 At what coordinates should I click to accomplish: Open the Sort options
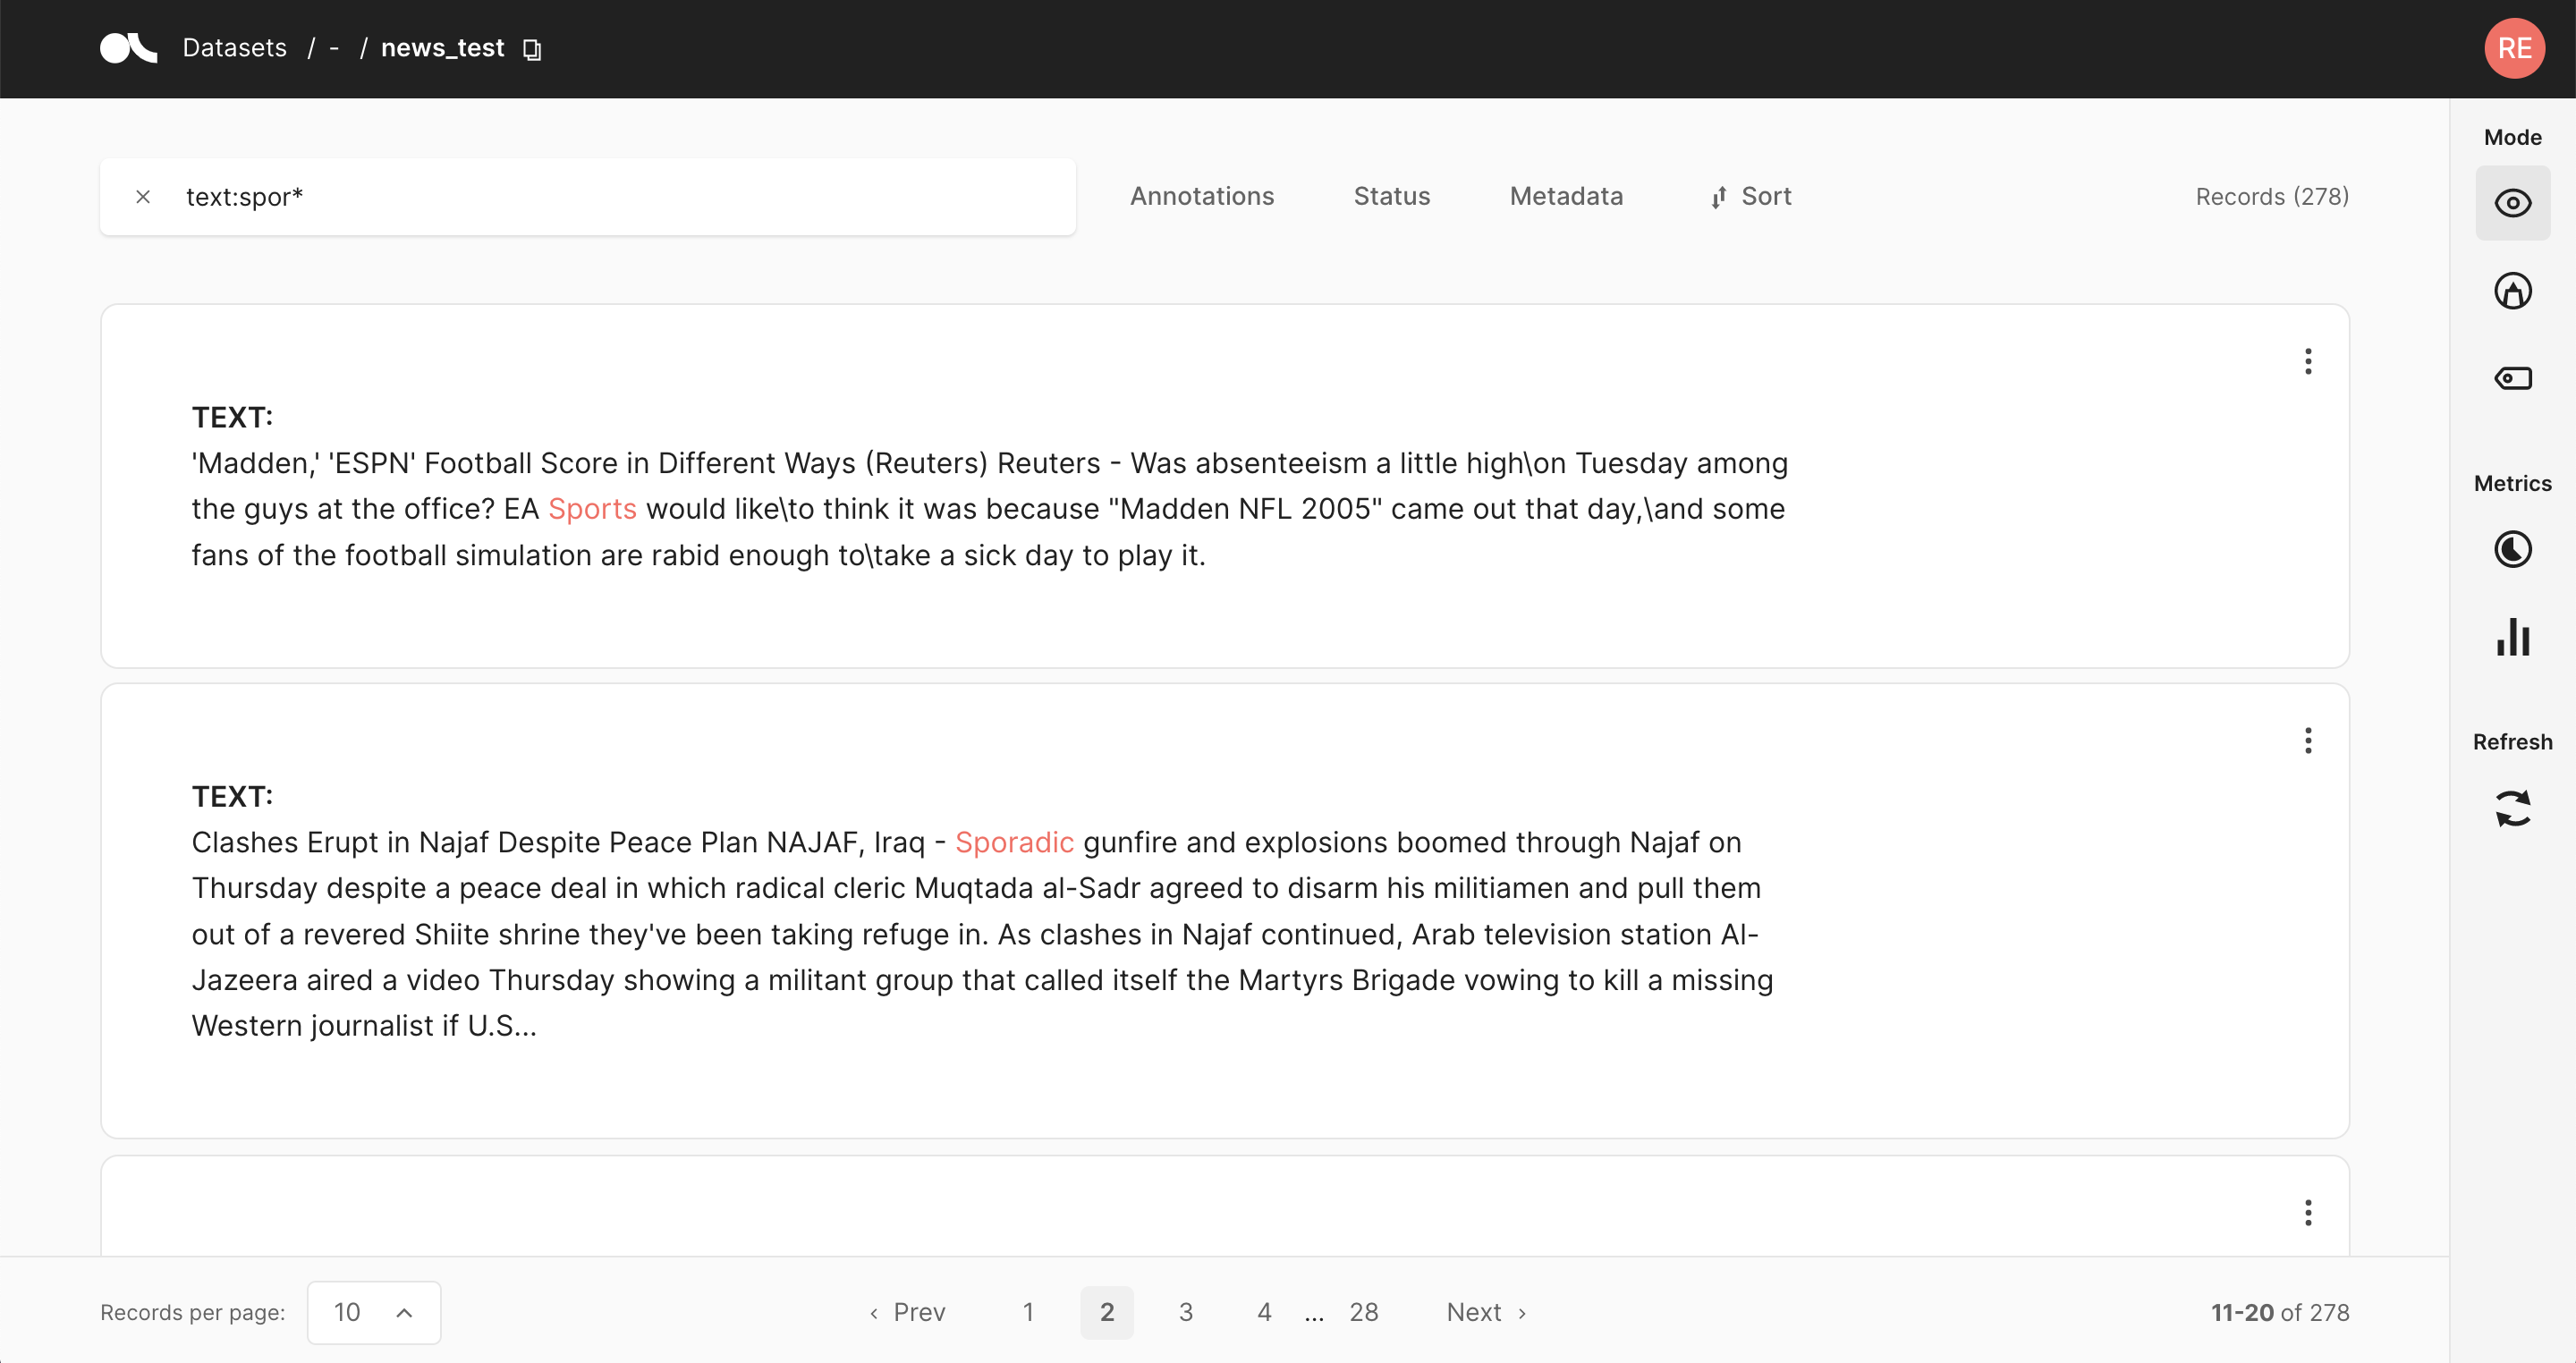point(1751,197)
